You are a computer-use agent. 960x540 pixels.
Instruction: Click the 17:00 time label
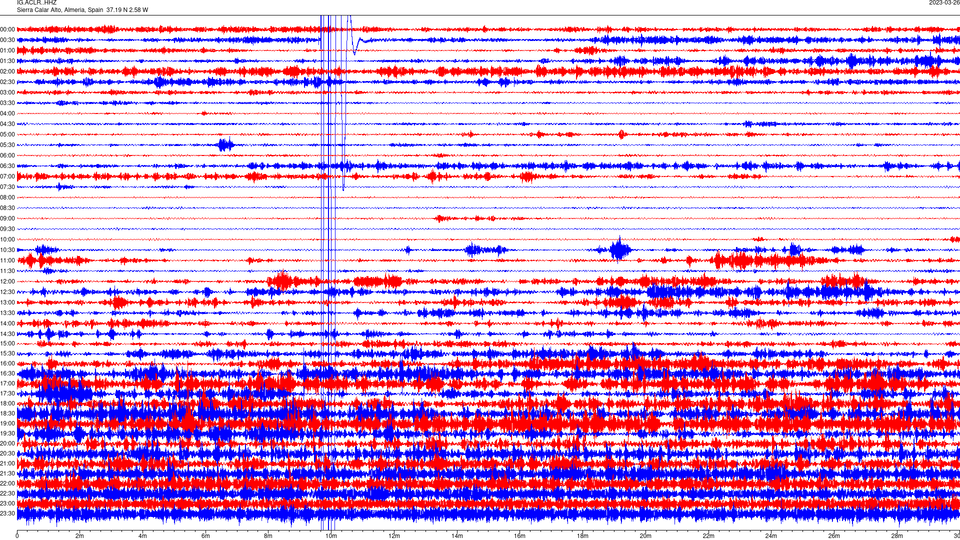(7, 383)
